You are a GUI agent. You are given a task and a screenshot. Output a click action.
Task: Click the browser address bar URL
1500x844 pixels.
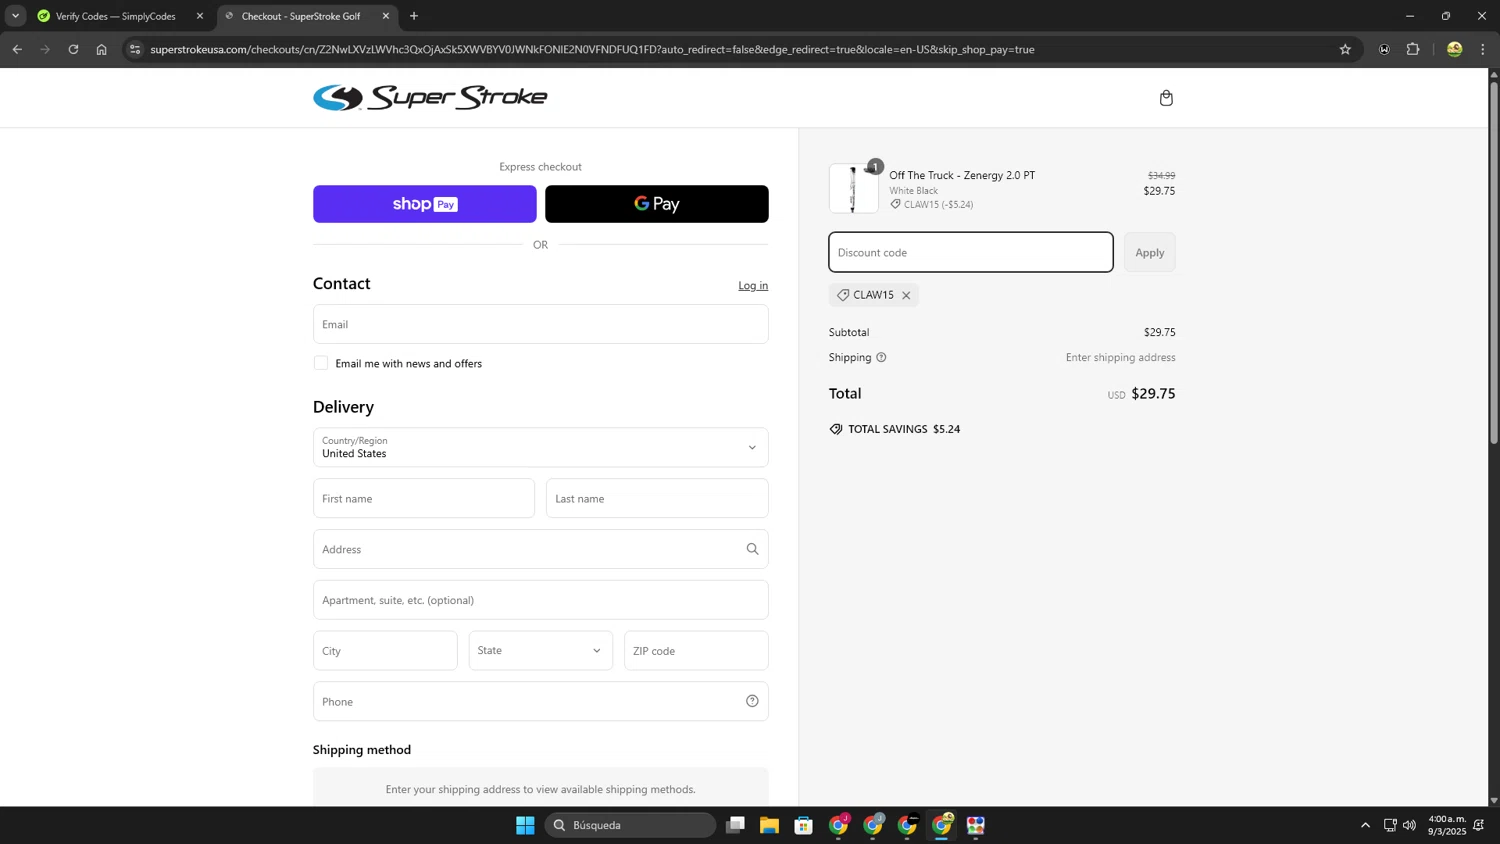point(592,49)
